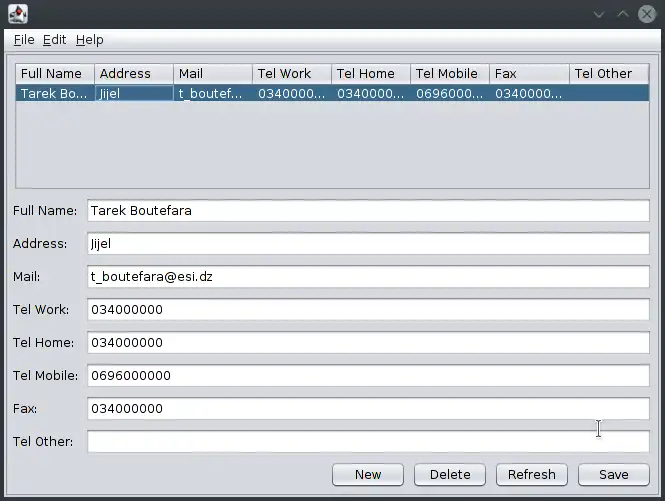The image size is (665, 501).
Task: Click the Address column header
Action: [x=134, y=74]
